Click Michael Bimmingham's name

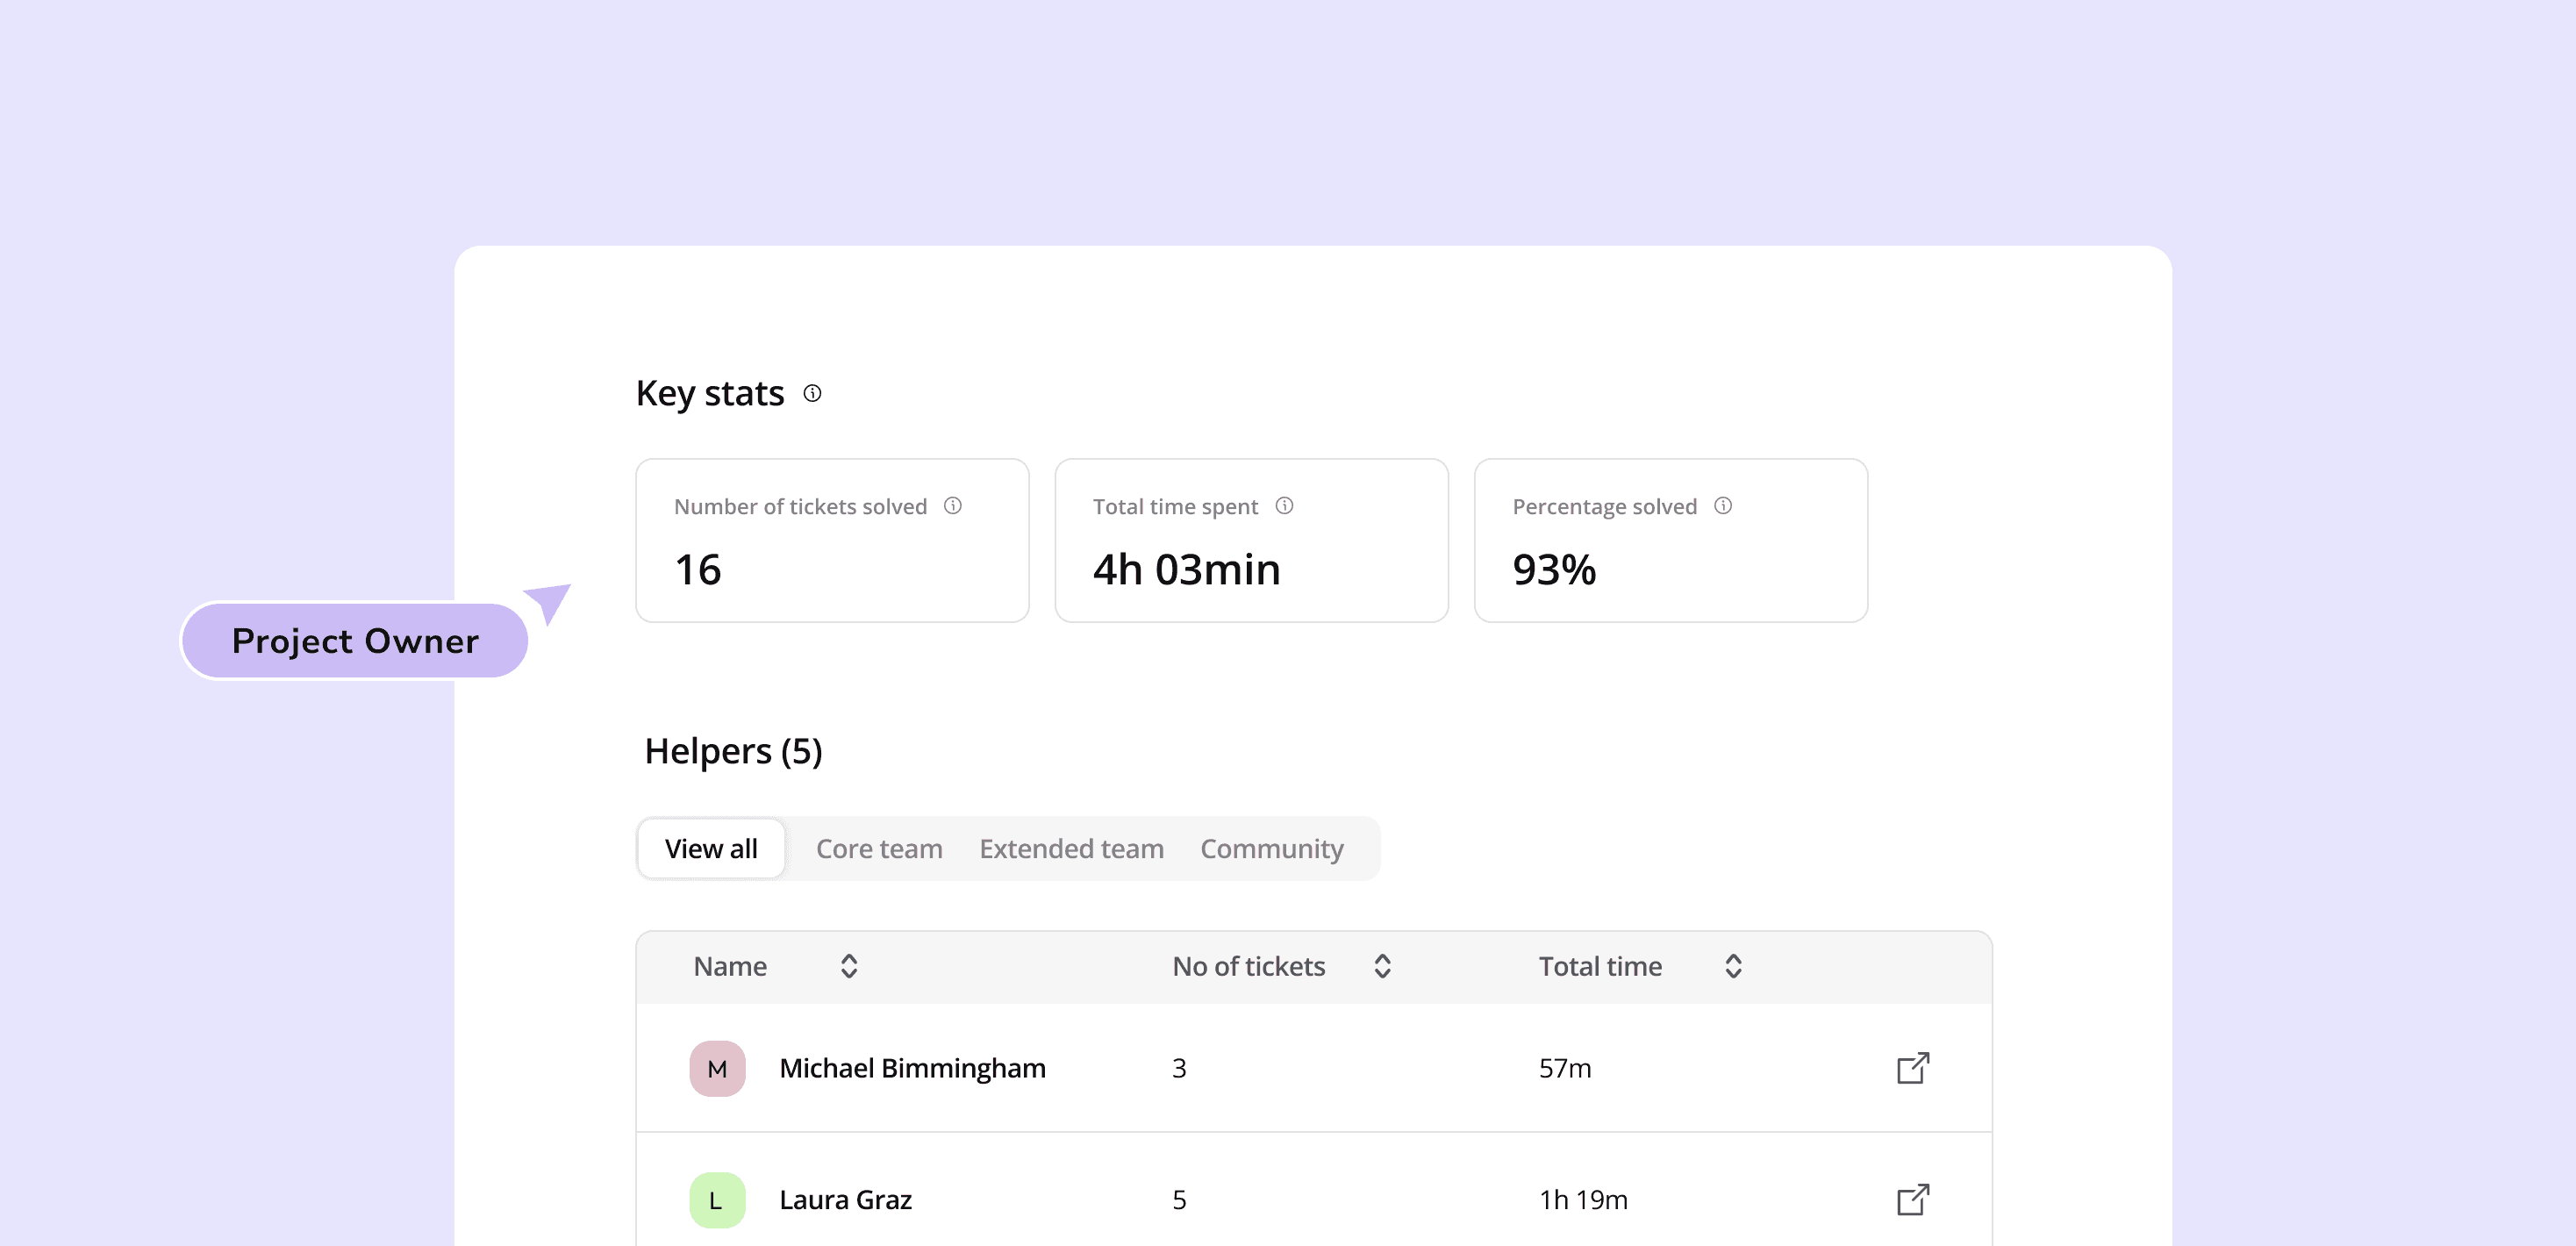click(x=912, y=1068)
